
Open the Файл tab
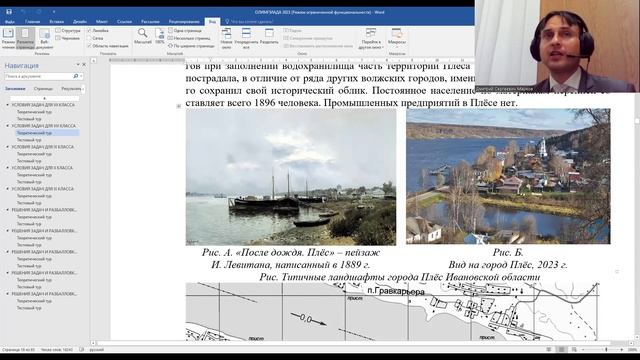[x=9, y=22]
